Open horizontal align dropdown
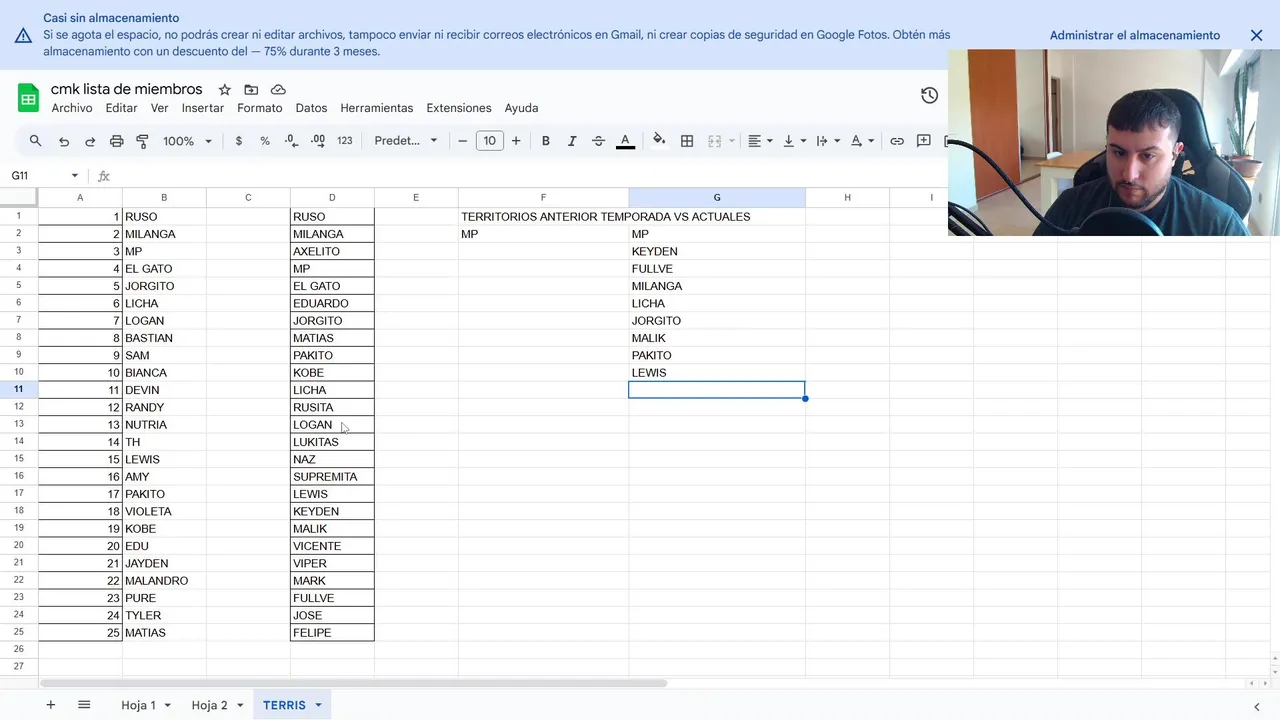 [x=761, y=141]
